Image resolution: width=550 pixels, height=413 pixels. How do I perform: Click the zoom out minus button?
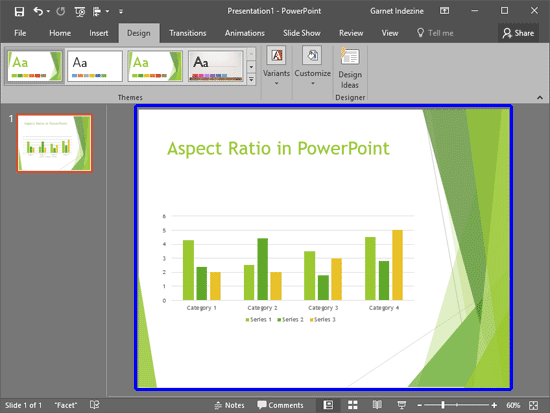coord(419,405)
